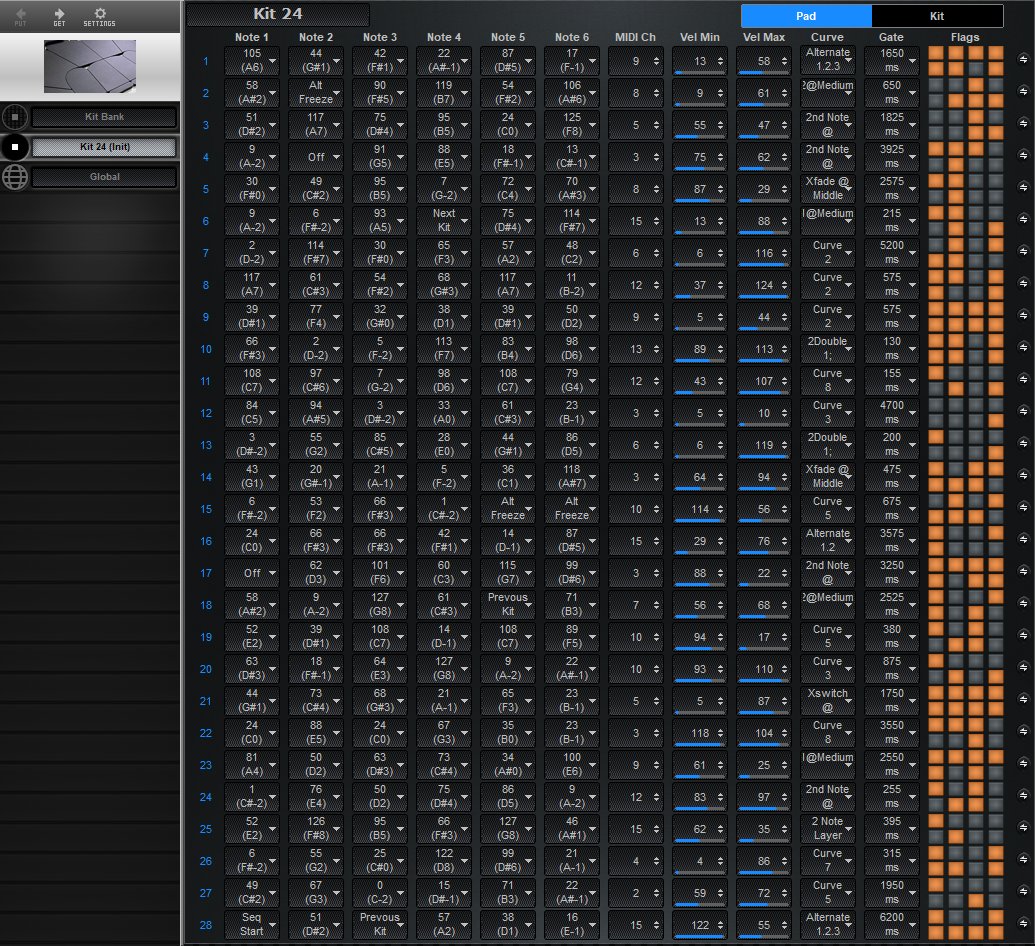Click the swap arrows icon for pad 2
This screenshot has height=946, width=1035.
click(1023, 92)
